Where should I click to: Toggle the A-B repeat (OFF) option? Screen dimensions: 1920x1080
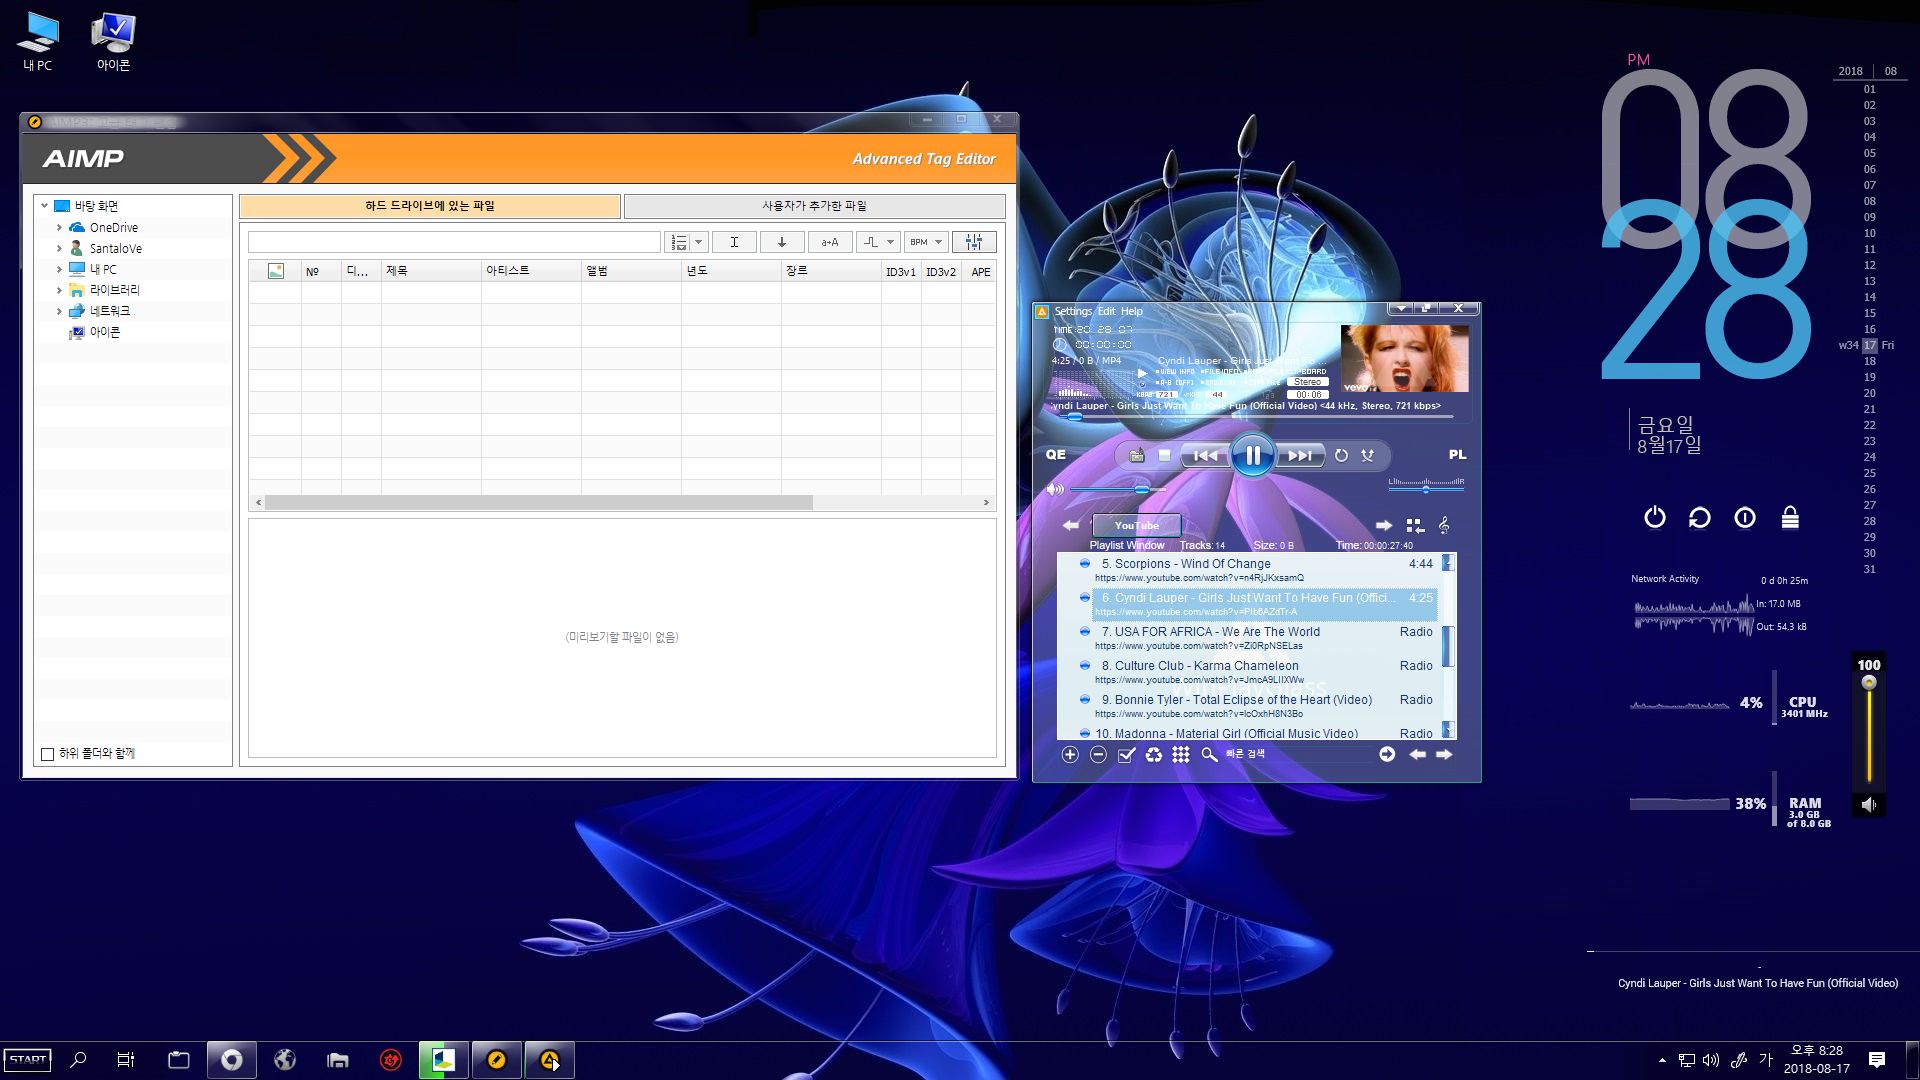click(1175, 382)
